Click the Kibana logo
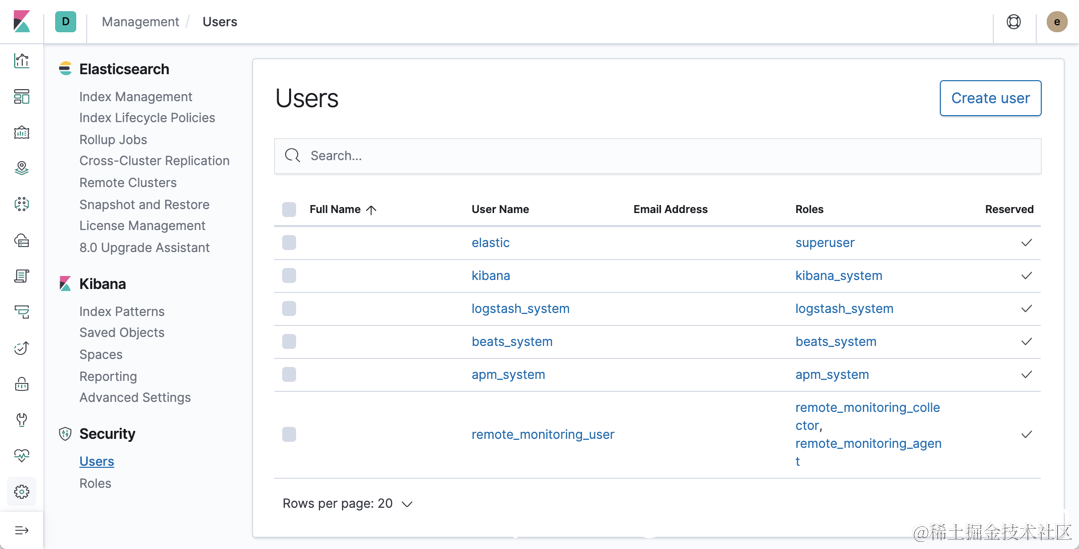Screen dimensions: 1079x549 tap(22, 21)
